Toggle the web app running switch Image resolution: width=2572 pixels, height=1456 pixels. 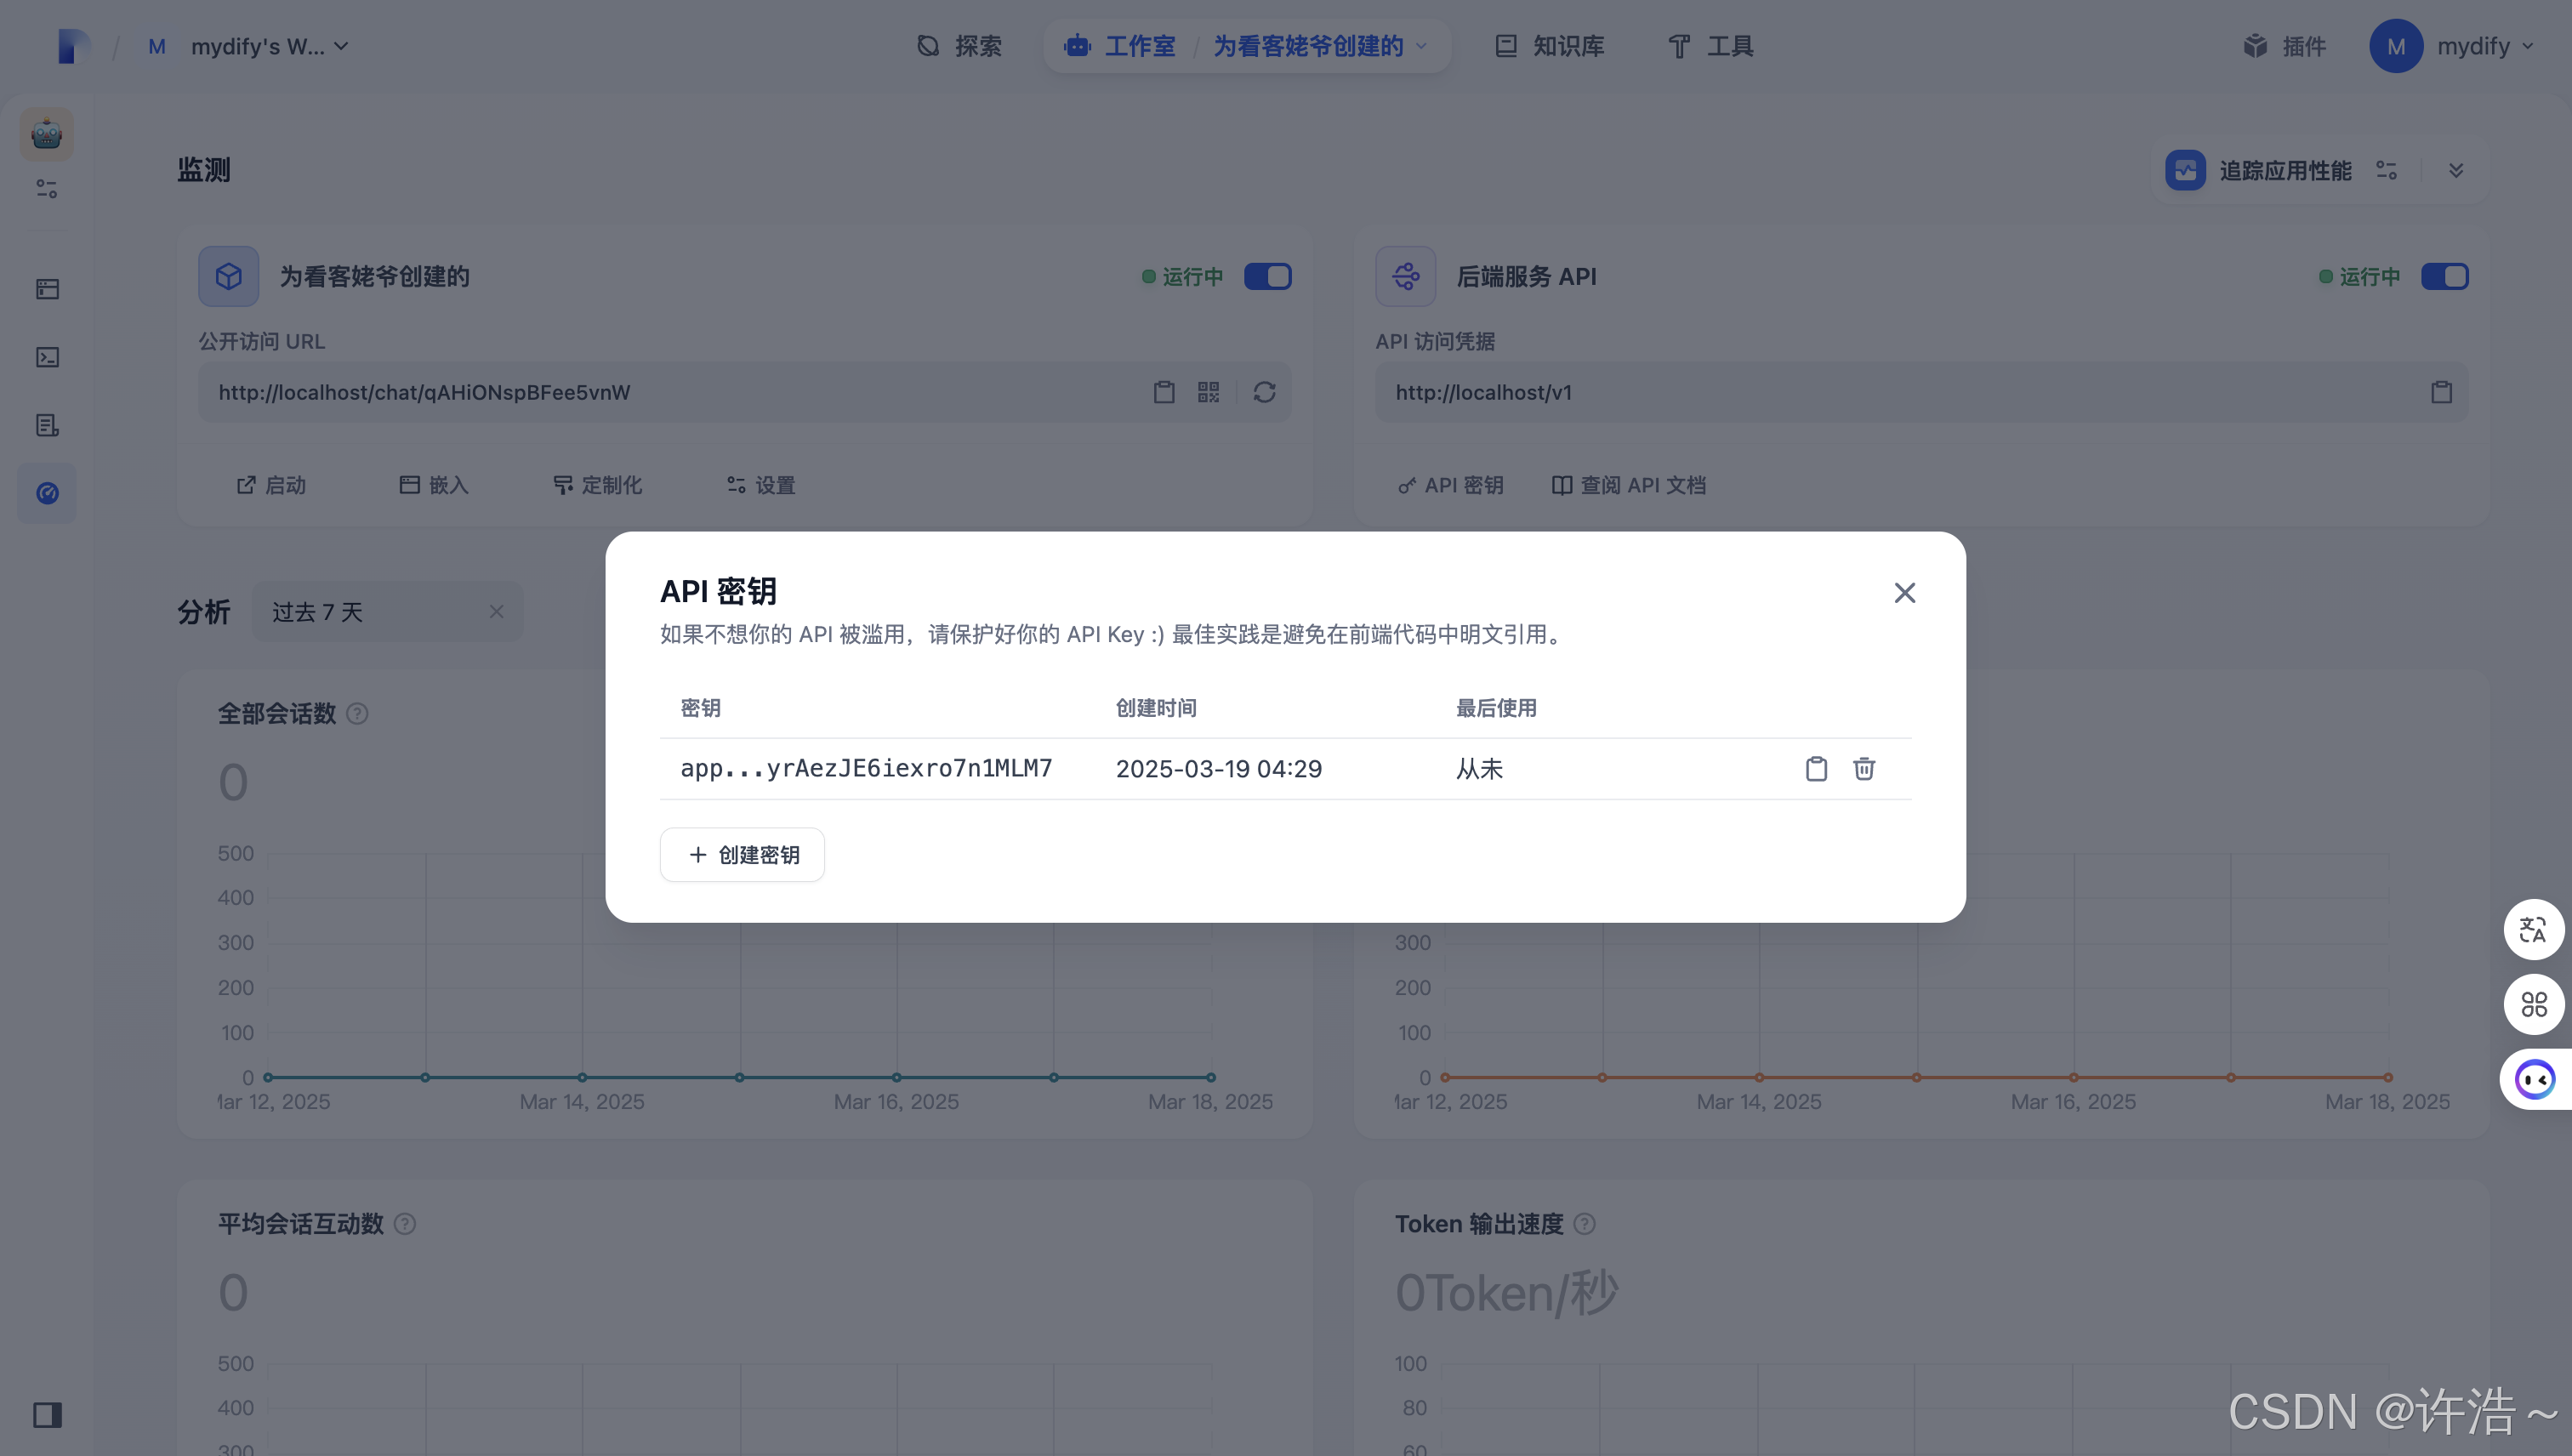(x=1267, y=276)
